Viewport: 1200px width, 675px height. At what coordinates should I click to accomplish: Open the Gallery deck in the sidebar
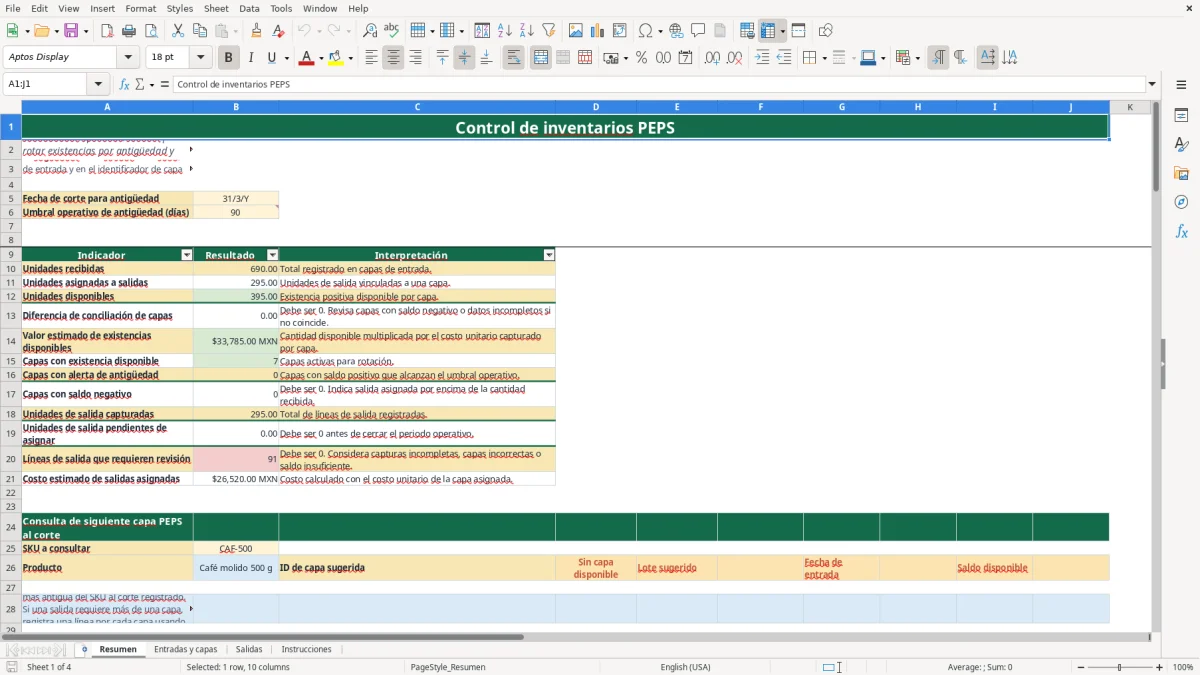tap(1181, 174)
